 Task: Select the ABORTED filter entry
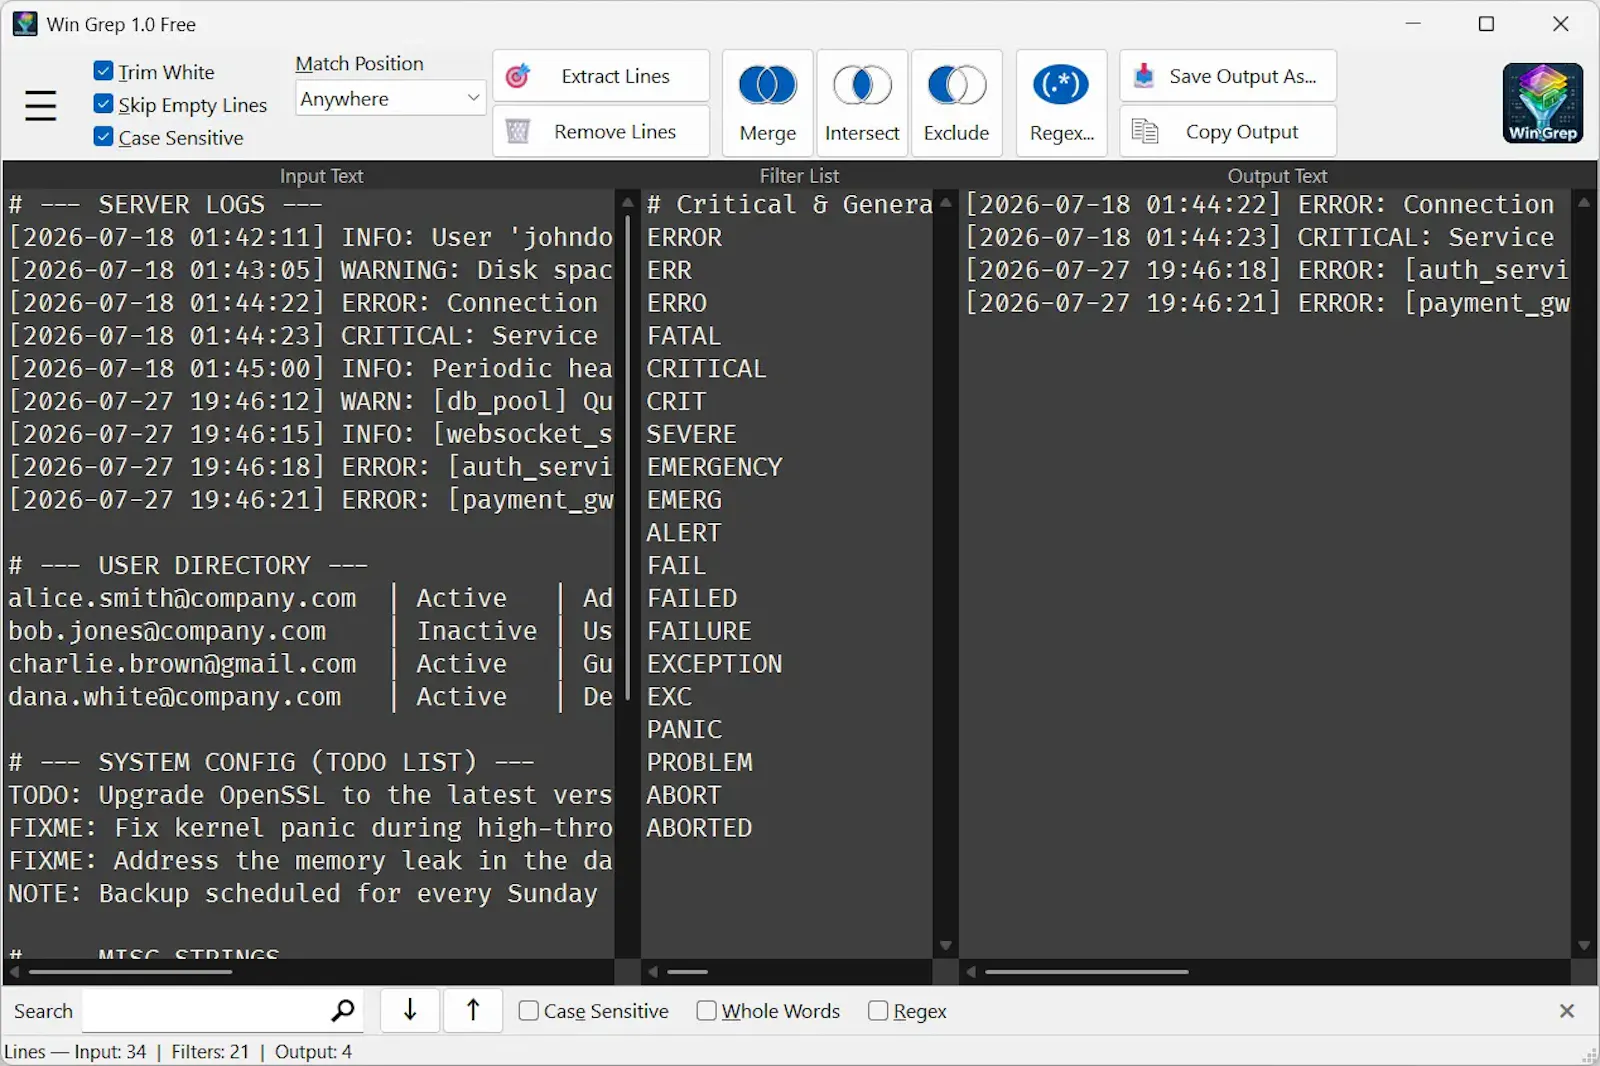[699, 828]
